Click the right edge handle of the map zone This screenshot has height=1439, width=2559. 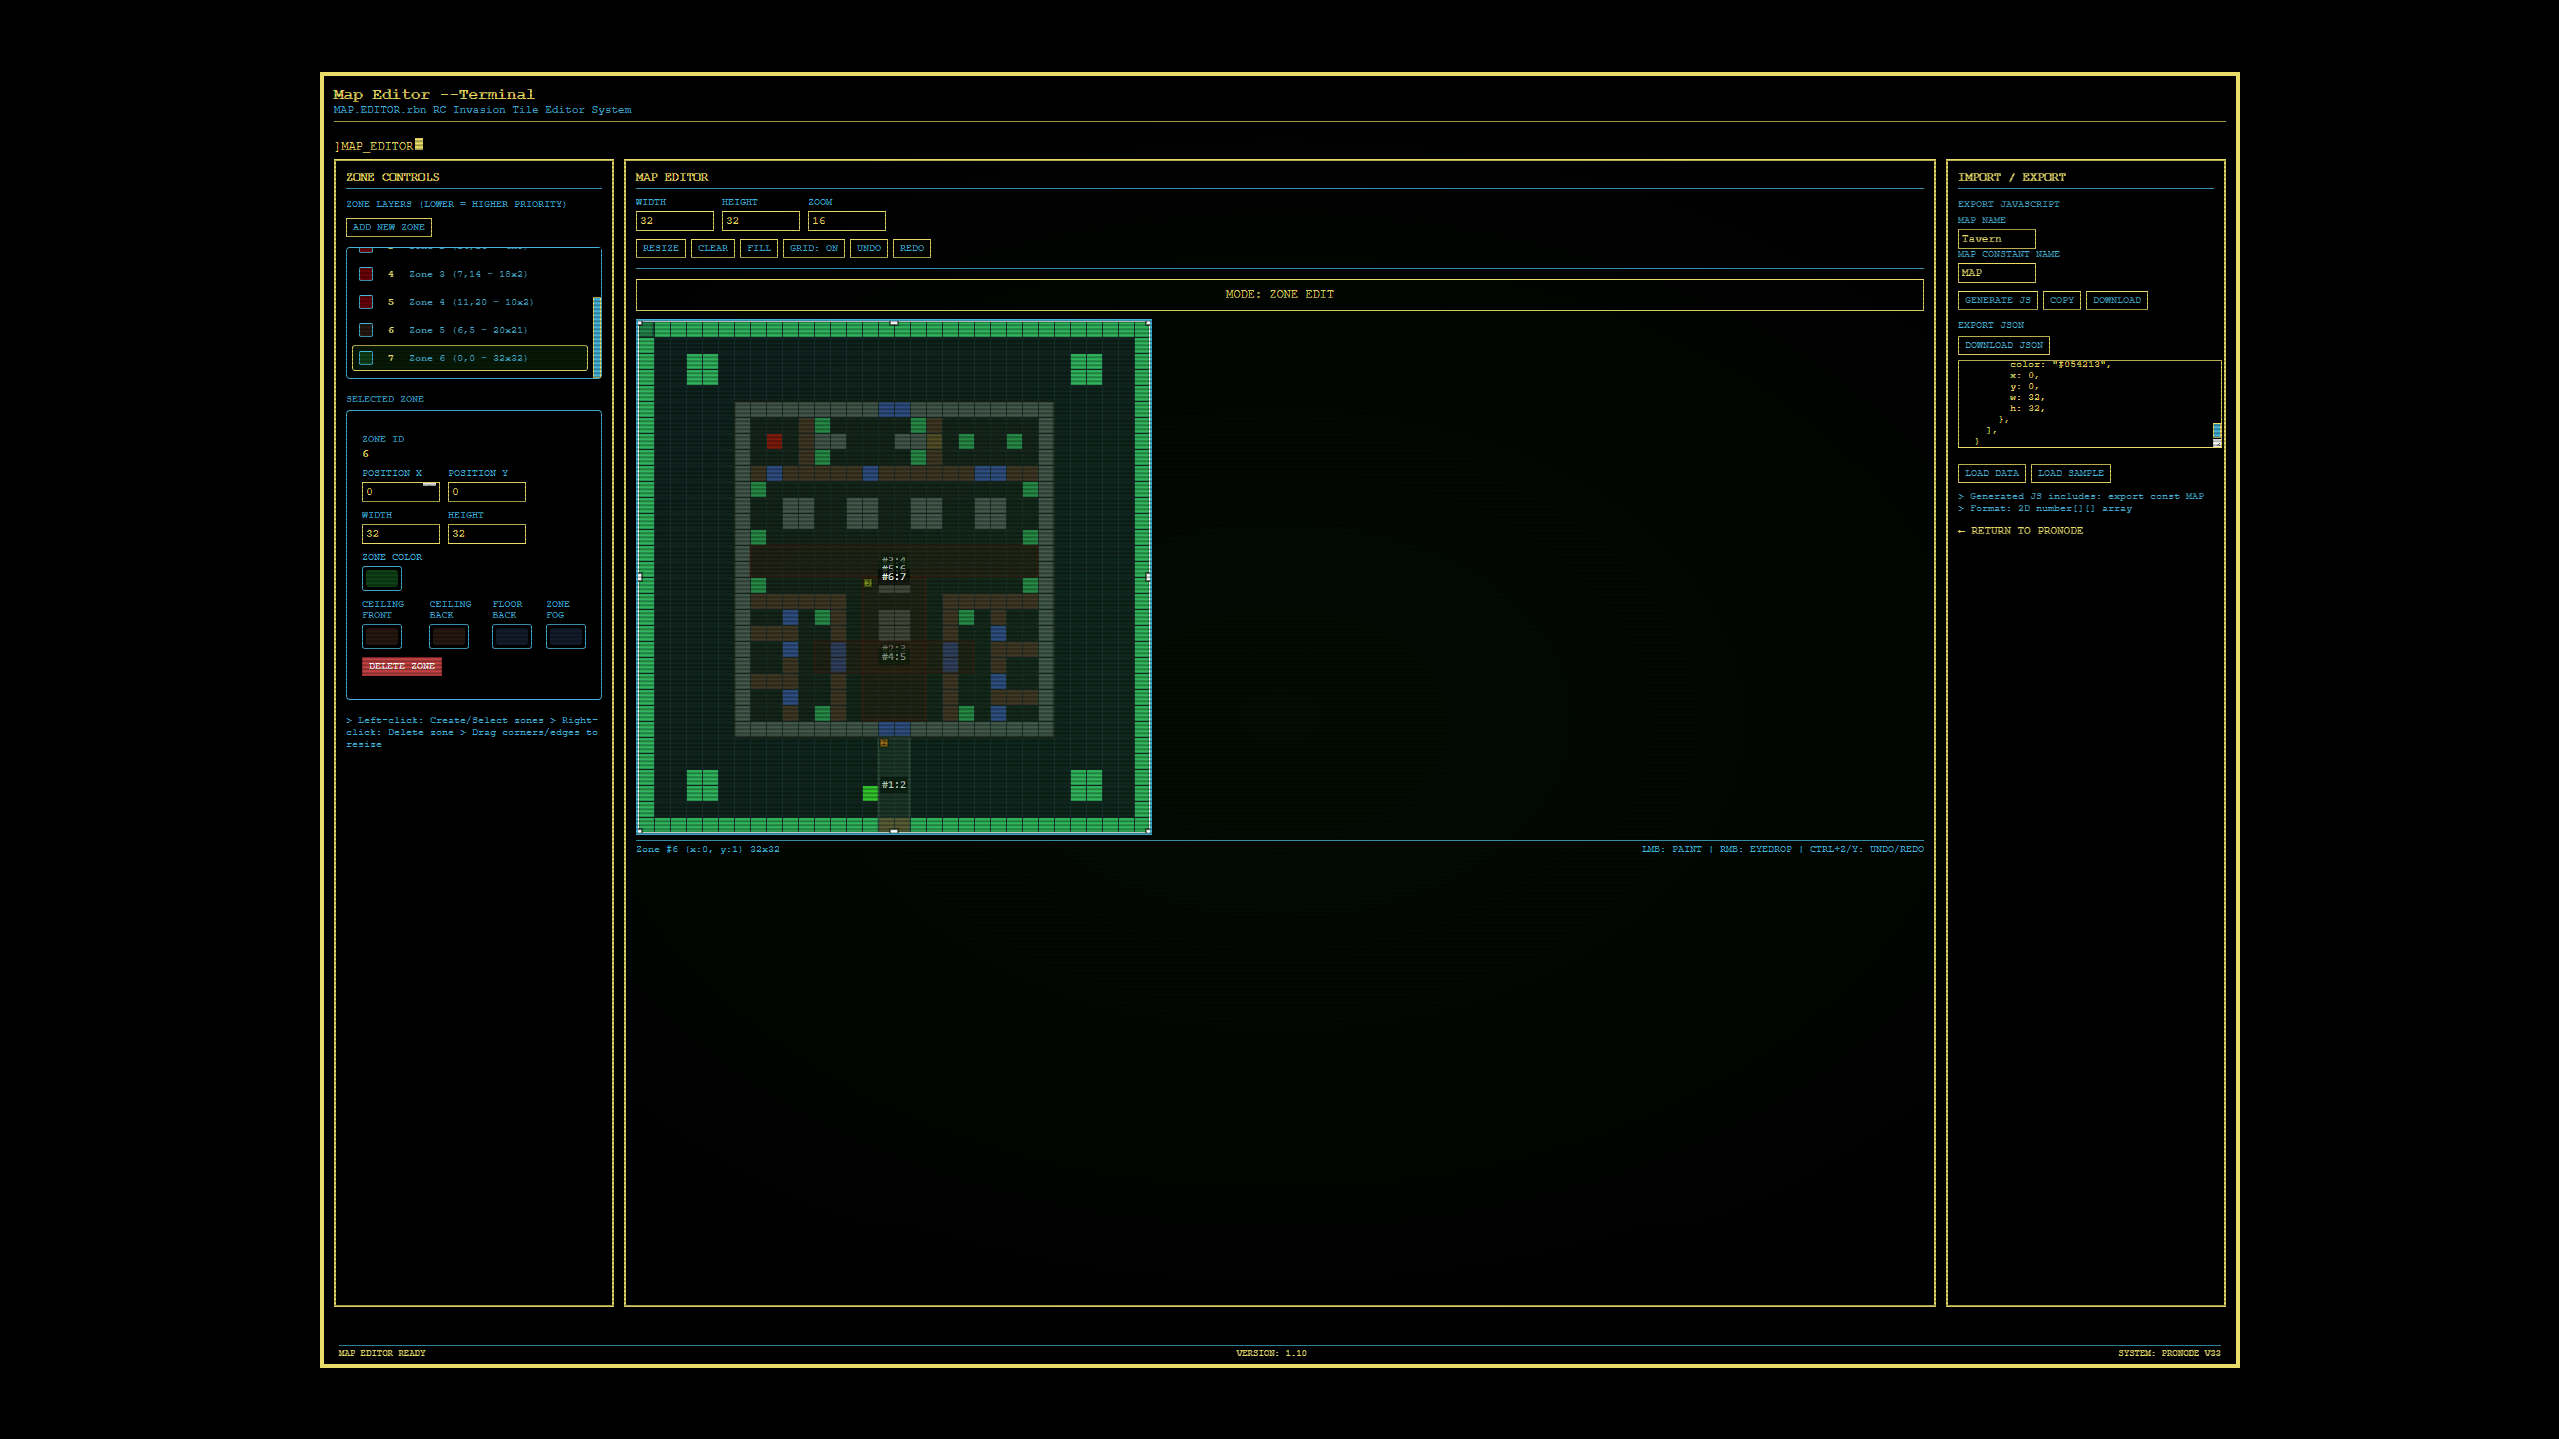[x=1148, y=577]
